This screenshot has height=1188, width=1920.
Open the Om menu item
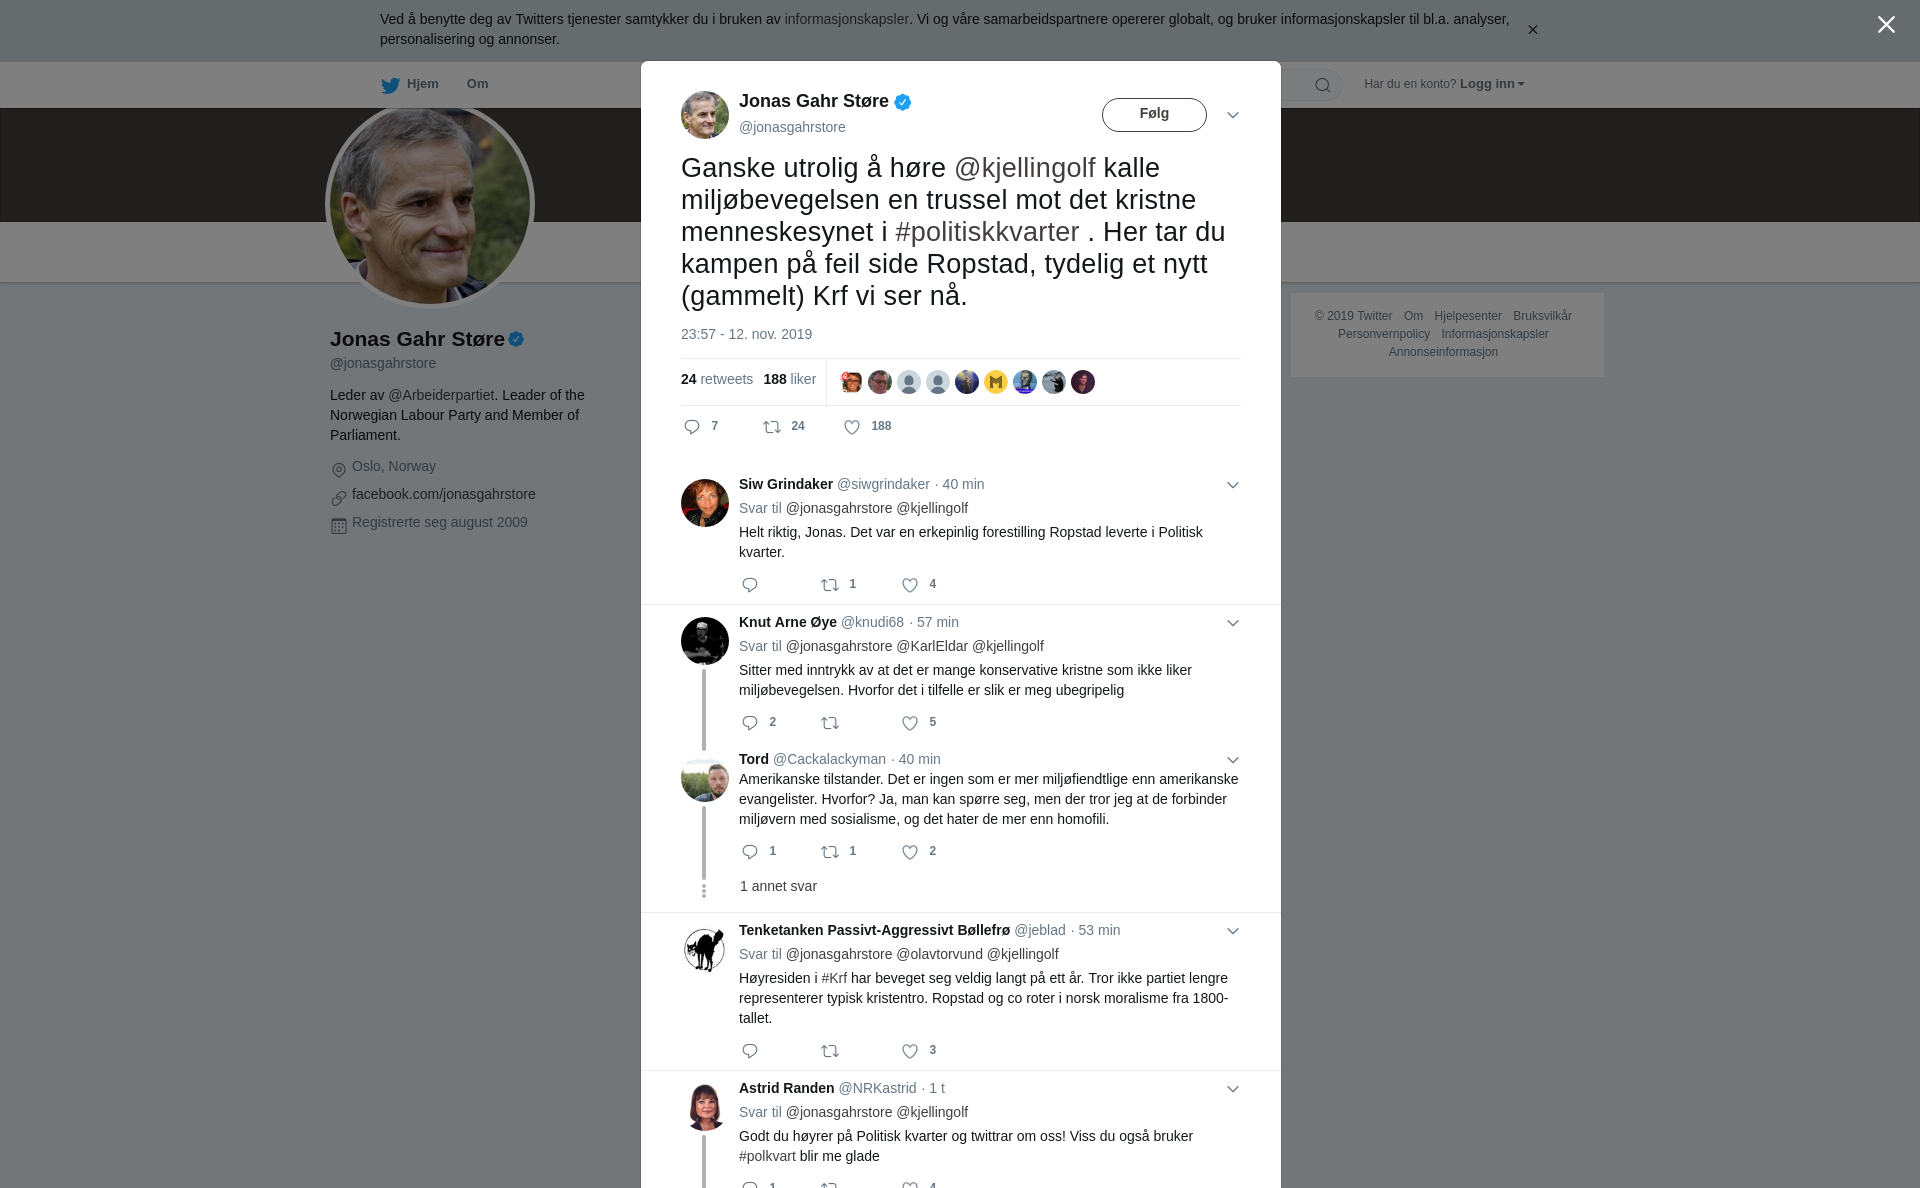point(477,84)
